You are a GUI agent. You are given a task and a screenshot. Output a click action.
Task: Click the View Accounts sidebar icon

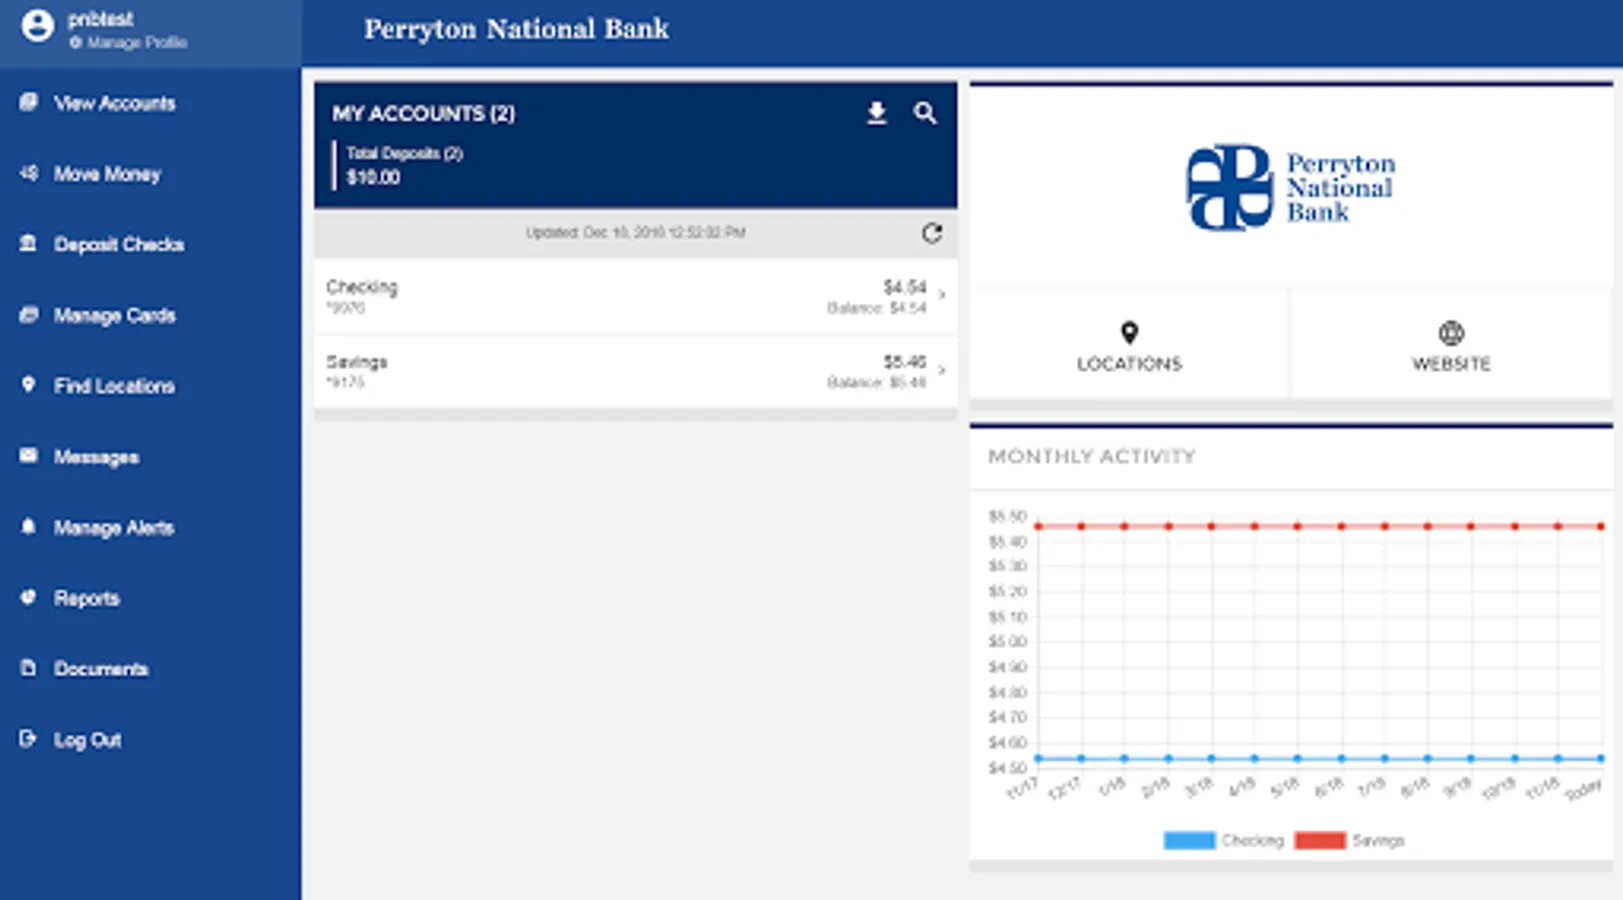pos(28,102)
